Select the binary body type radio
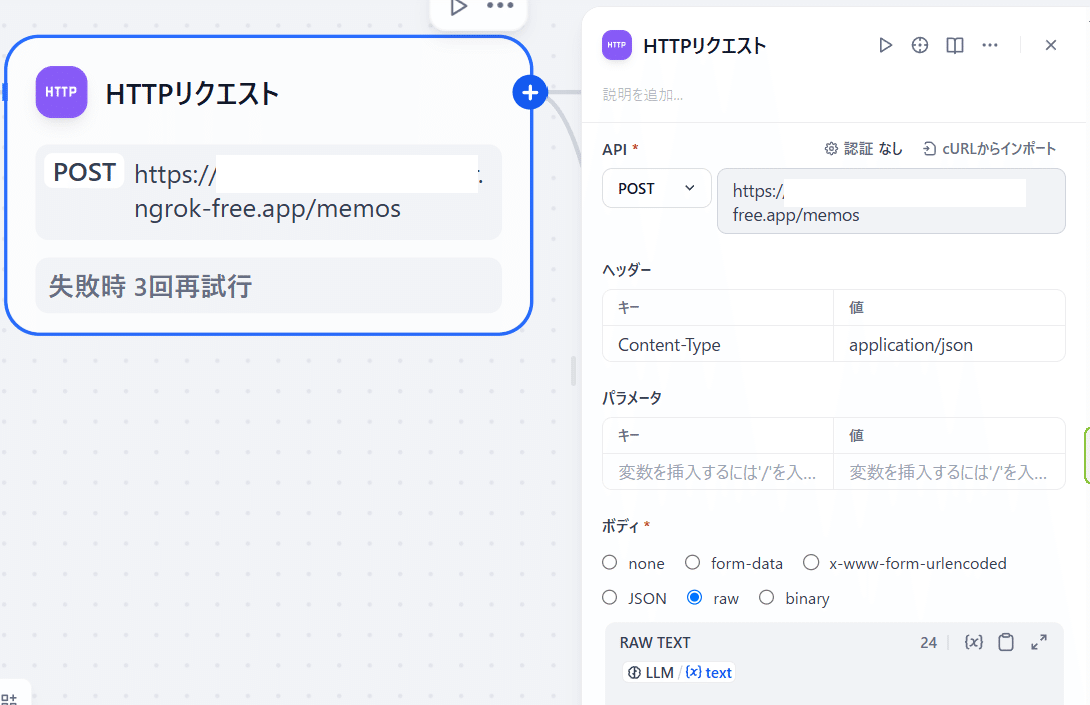The width and height of the screenshot is (1090, 705). click(766, 597)
